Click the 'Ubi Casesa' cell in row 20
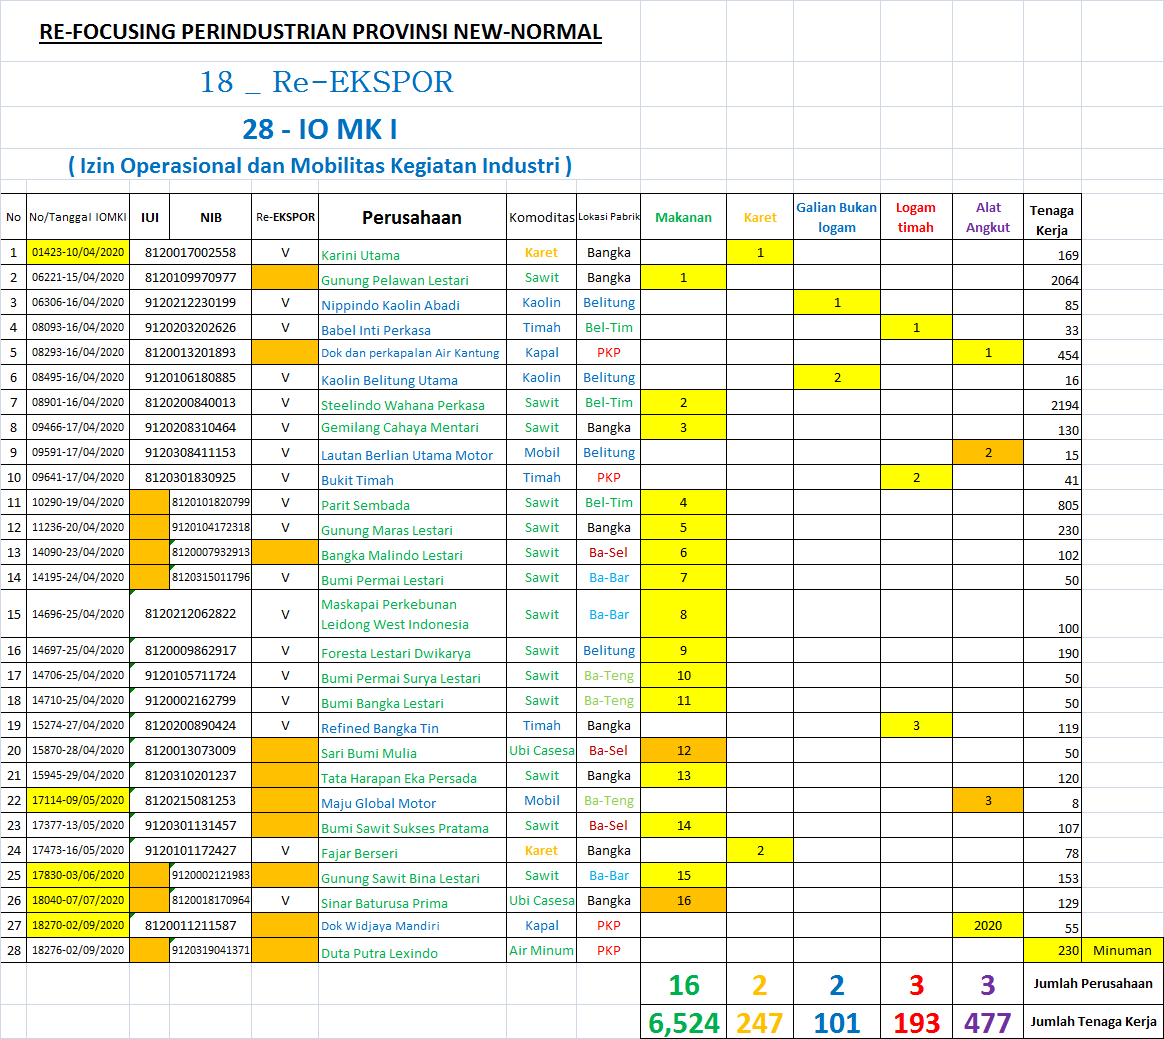The width and height of the screenshot is (1164, 1039). [x=542, y=750]
